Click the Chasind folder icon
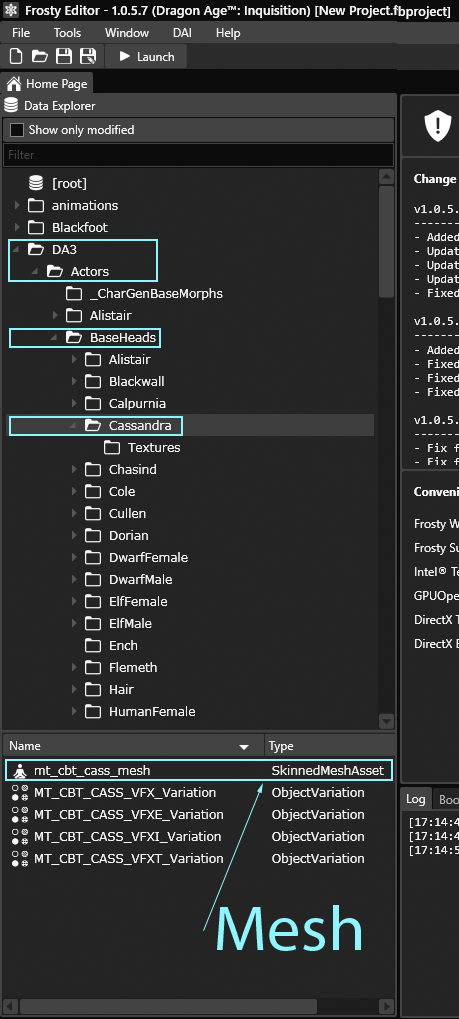Image resolution: width=459 pixels, height=1019 pixels. click(x=94, y=469)
